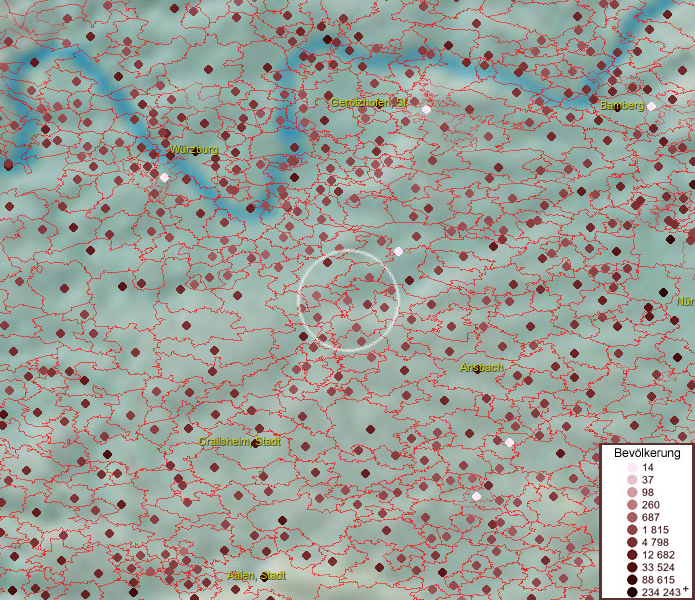The width and height of the screenshot is (695, 600).
Task: Click the plus sign after 234 243
Action: click(x=686, y=590)
